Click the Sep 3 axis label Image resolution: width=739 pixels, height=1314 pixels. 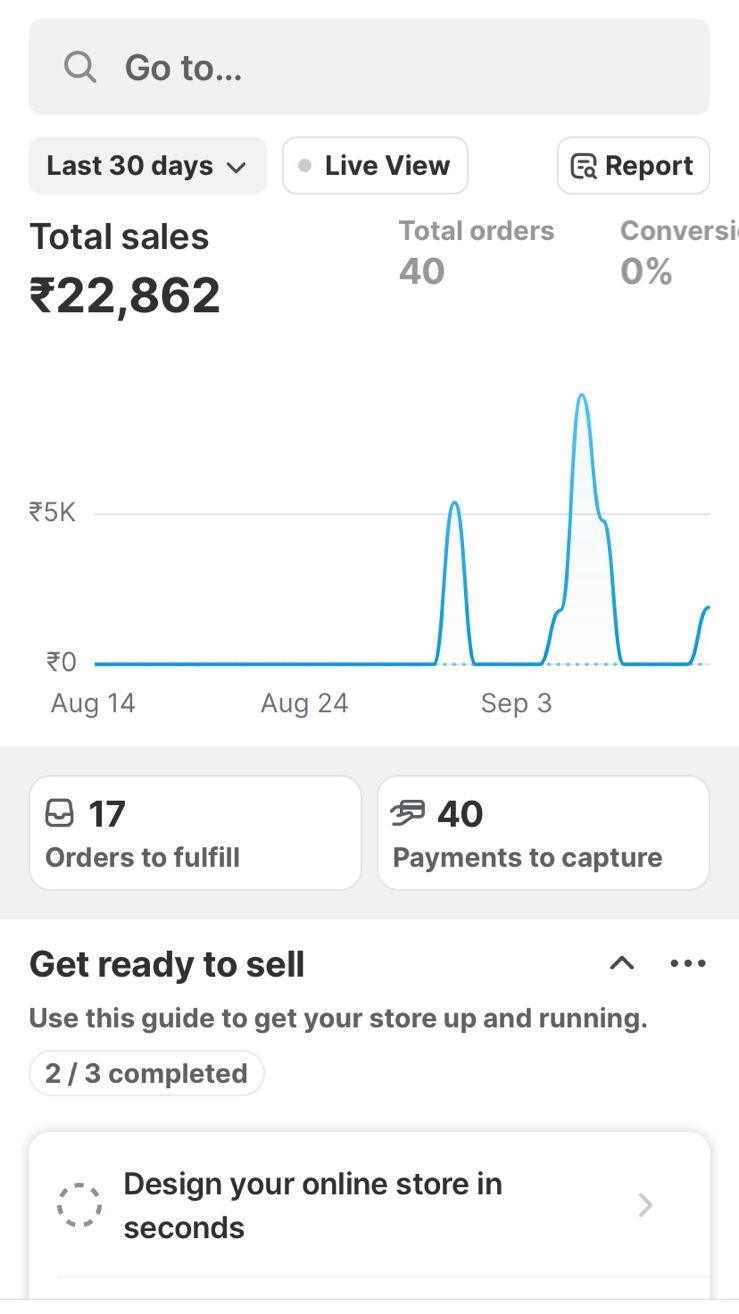pos(516,704)
